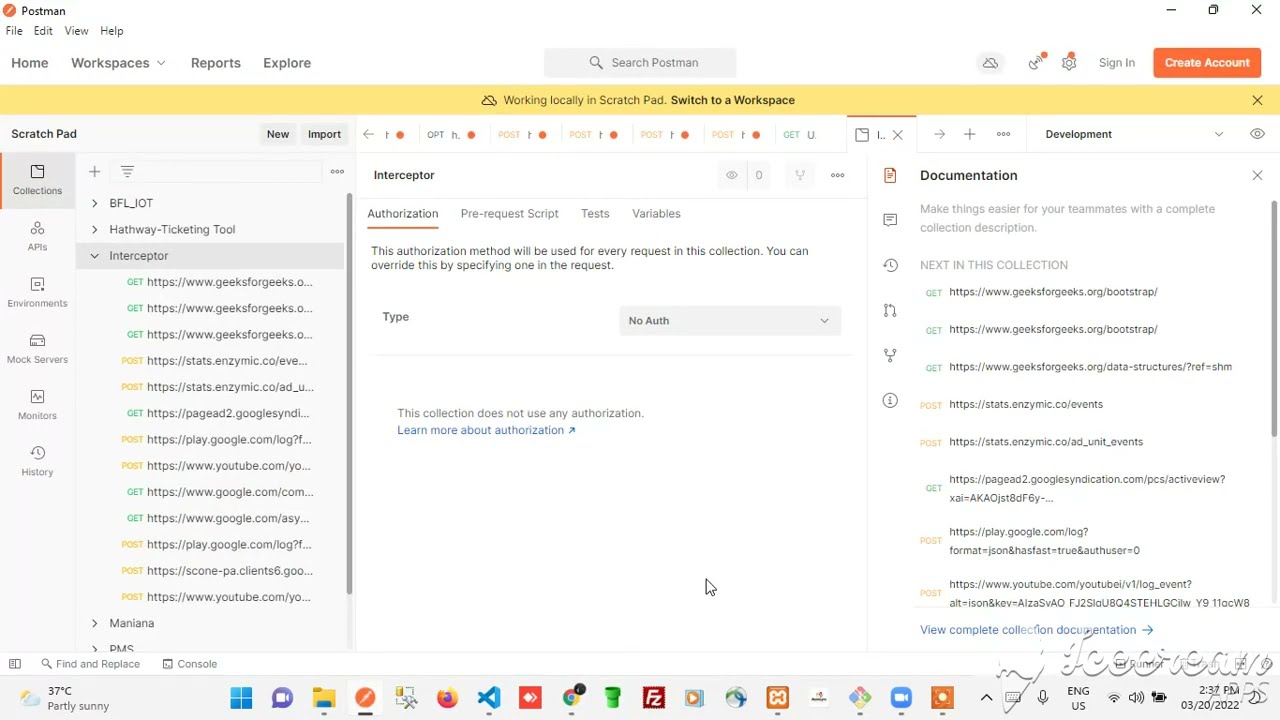Open the Edit menu
This screenshot has height=720, width=1280.
pyautogui.click(x=43, y=31)
